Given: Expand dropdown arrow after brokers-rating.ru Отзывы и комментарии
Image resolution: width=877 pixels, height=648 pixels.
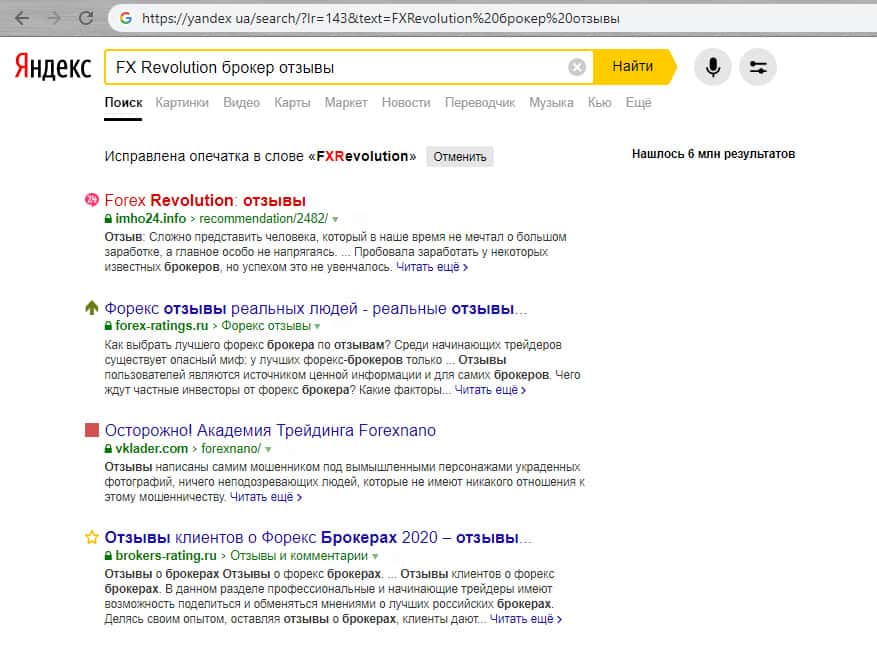Looking at the screenshot, I should pyautogui.click(x=375, y=556).
